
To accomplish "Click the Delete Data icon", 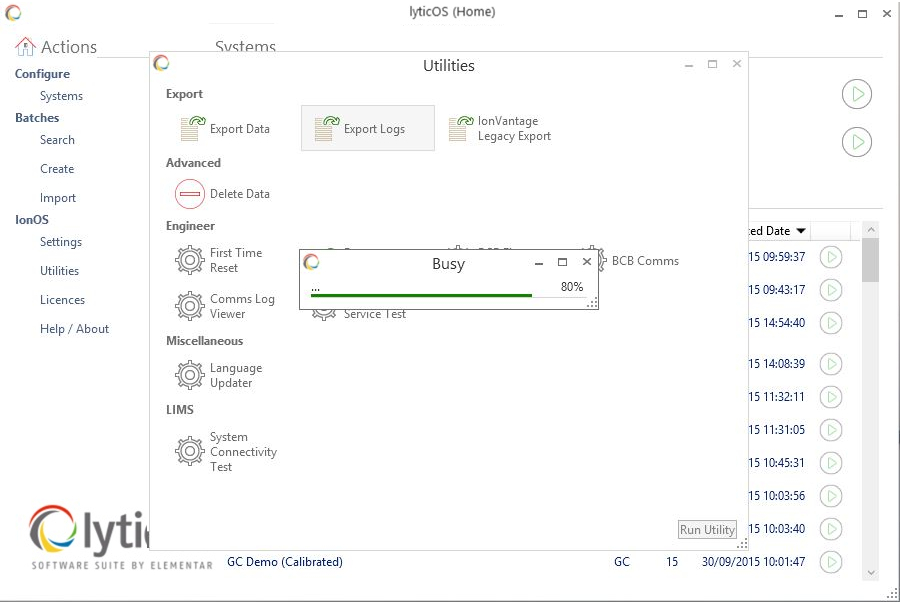I will (x=190, y=194).
